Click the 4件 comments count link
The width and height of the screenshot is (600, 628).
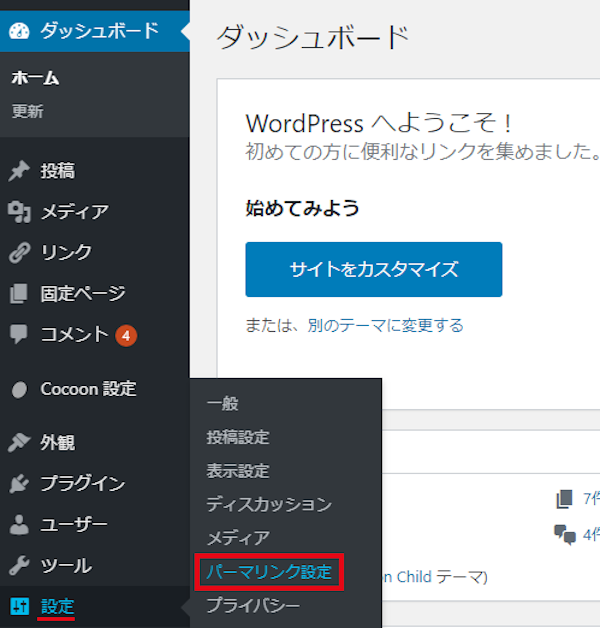[x=591, y=535]
